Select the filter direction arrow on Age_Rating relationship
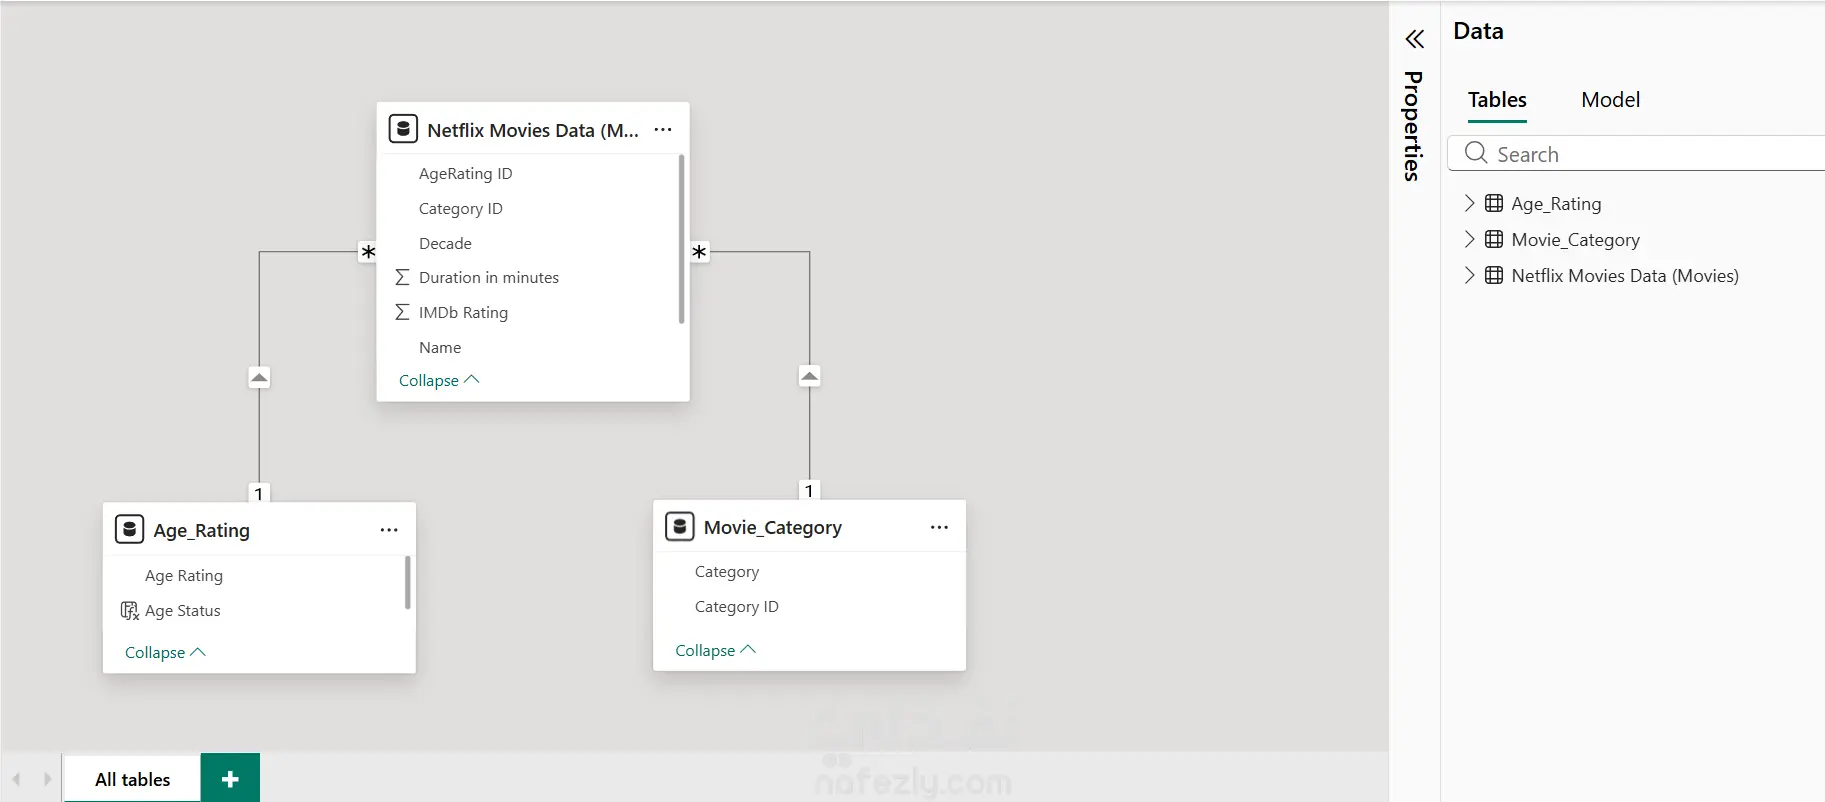This screenshot has height=802, width=1825. 259,377
